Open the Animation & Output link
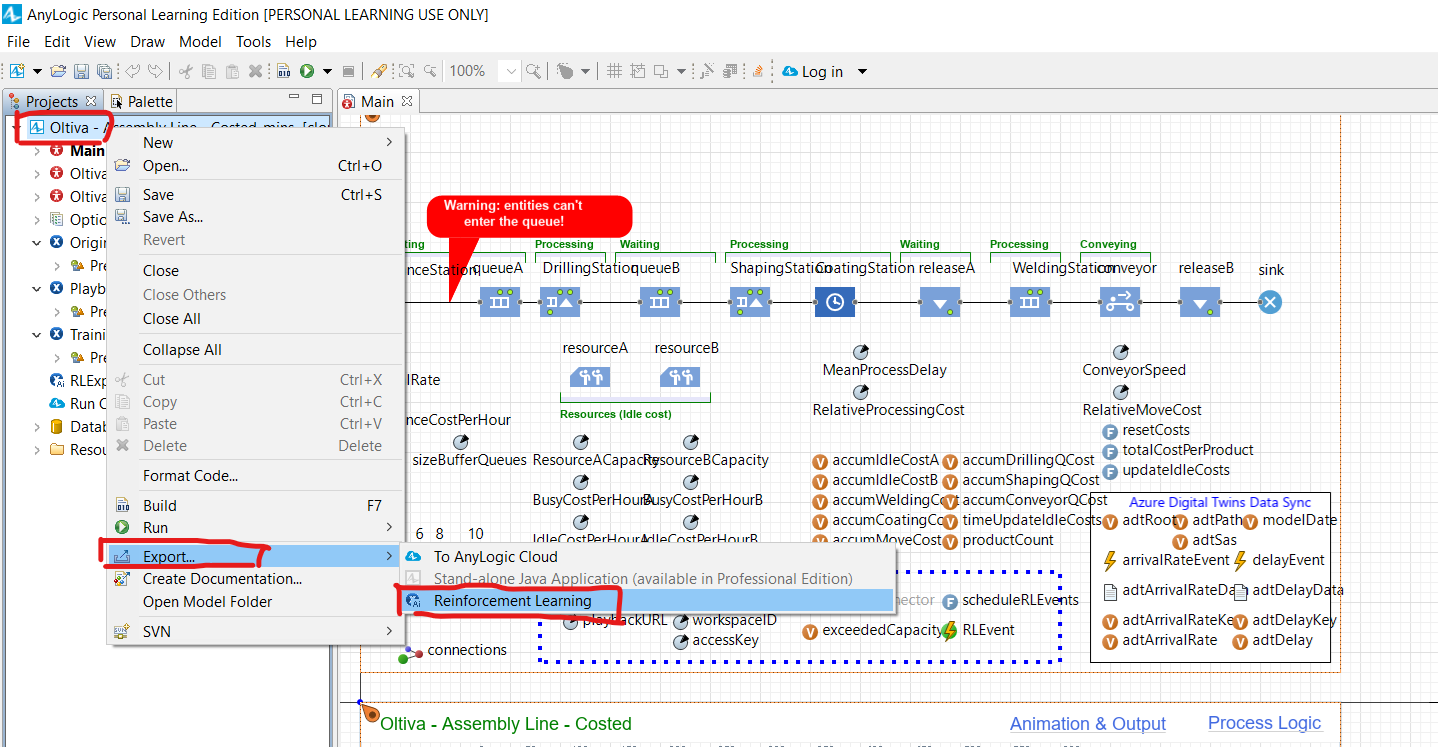This screenshot has width=1438, height=747. [x=1088, y=724]
